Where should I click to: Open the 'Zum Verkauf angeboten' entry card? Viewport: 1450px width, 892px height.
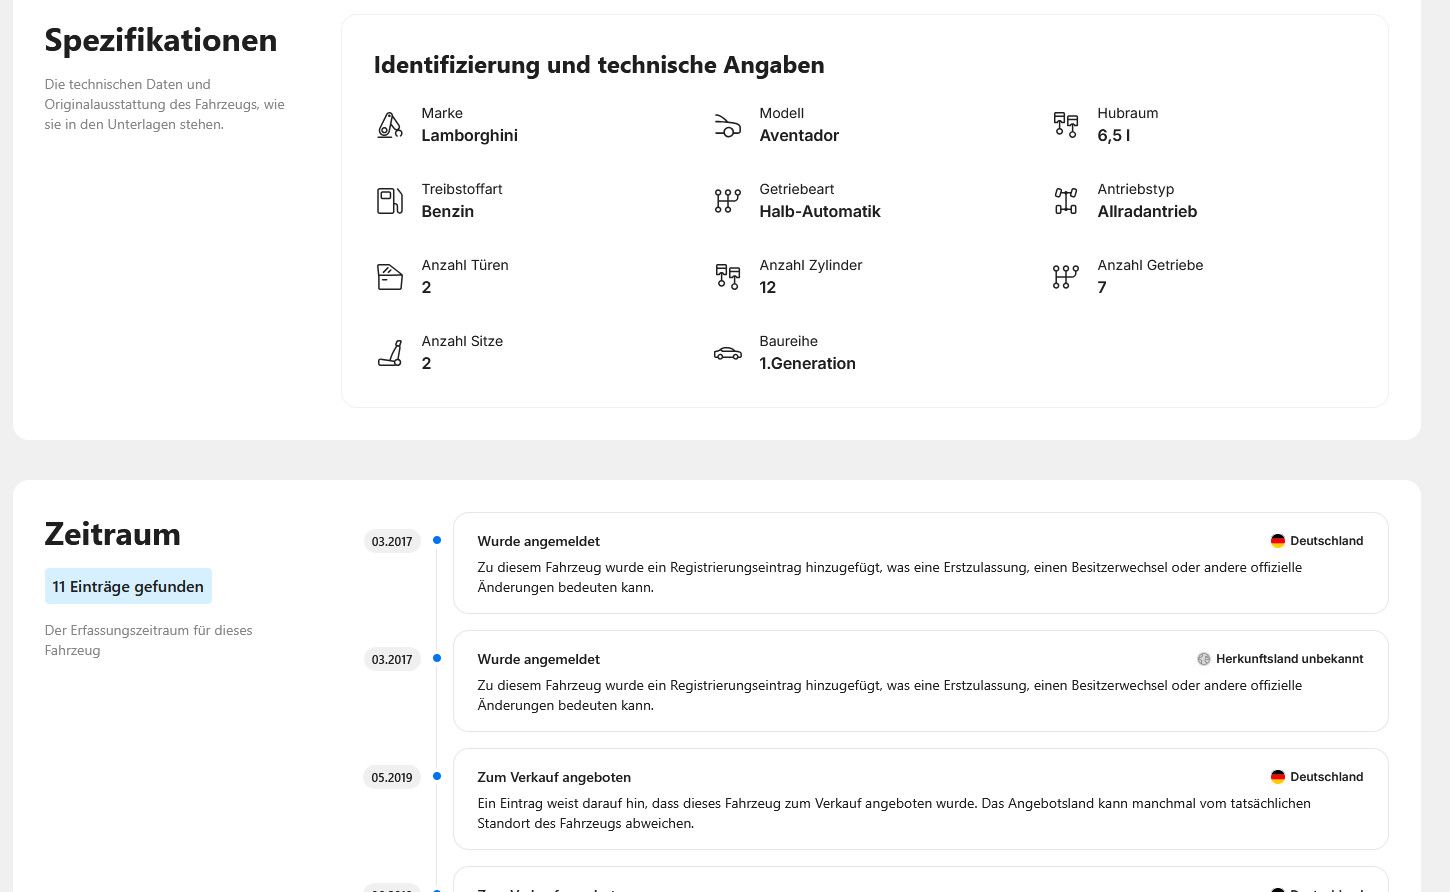pyautogui.click(x=920, y=799)
